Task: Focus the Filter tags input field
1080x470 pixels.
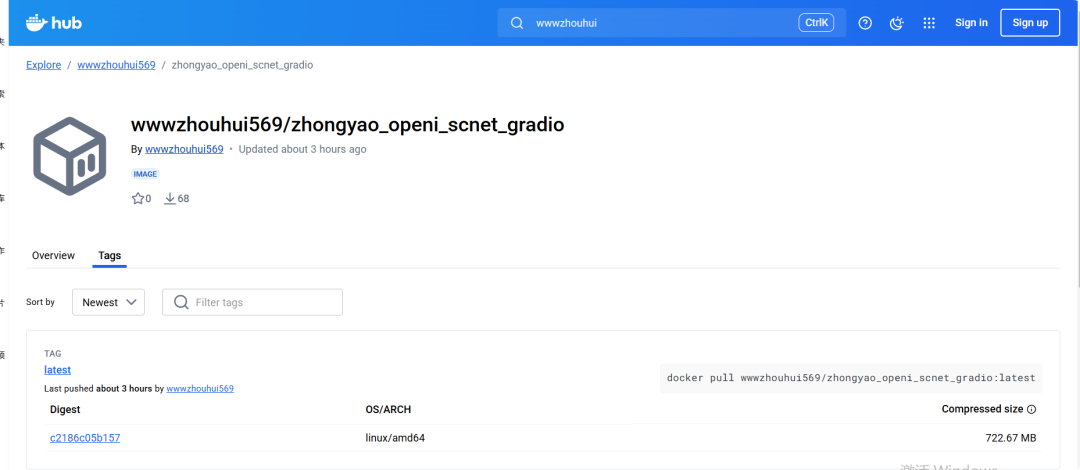Action: [252, 303]
